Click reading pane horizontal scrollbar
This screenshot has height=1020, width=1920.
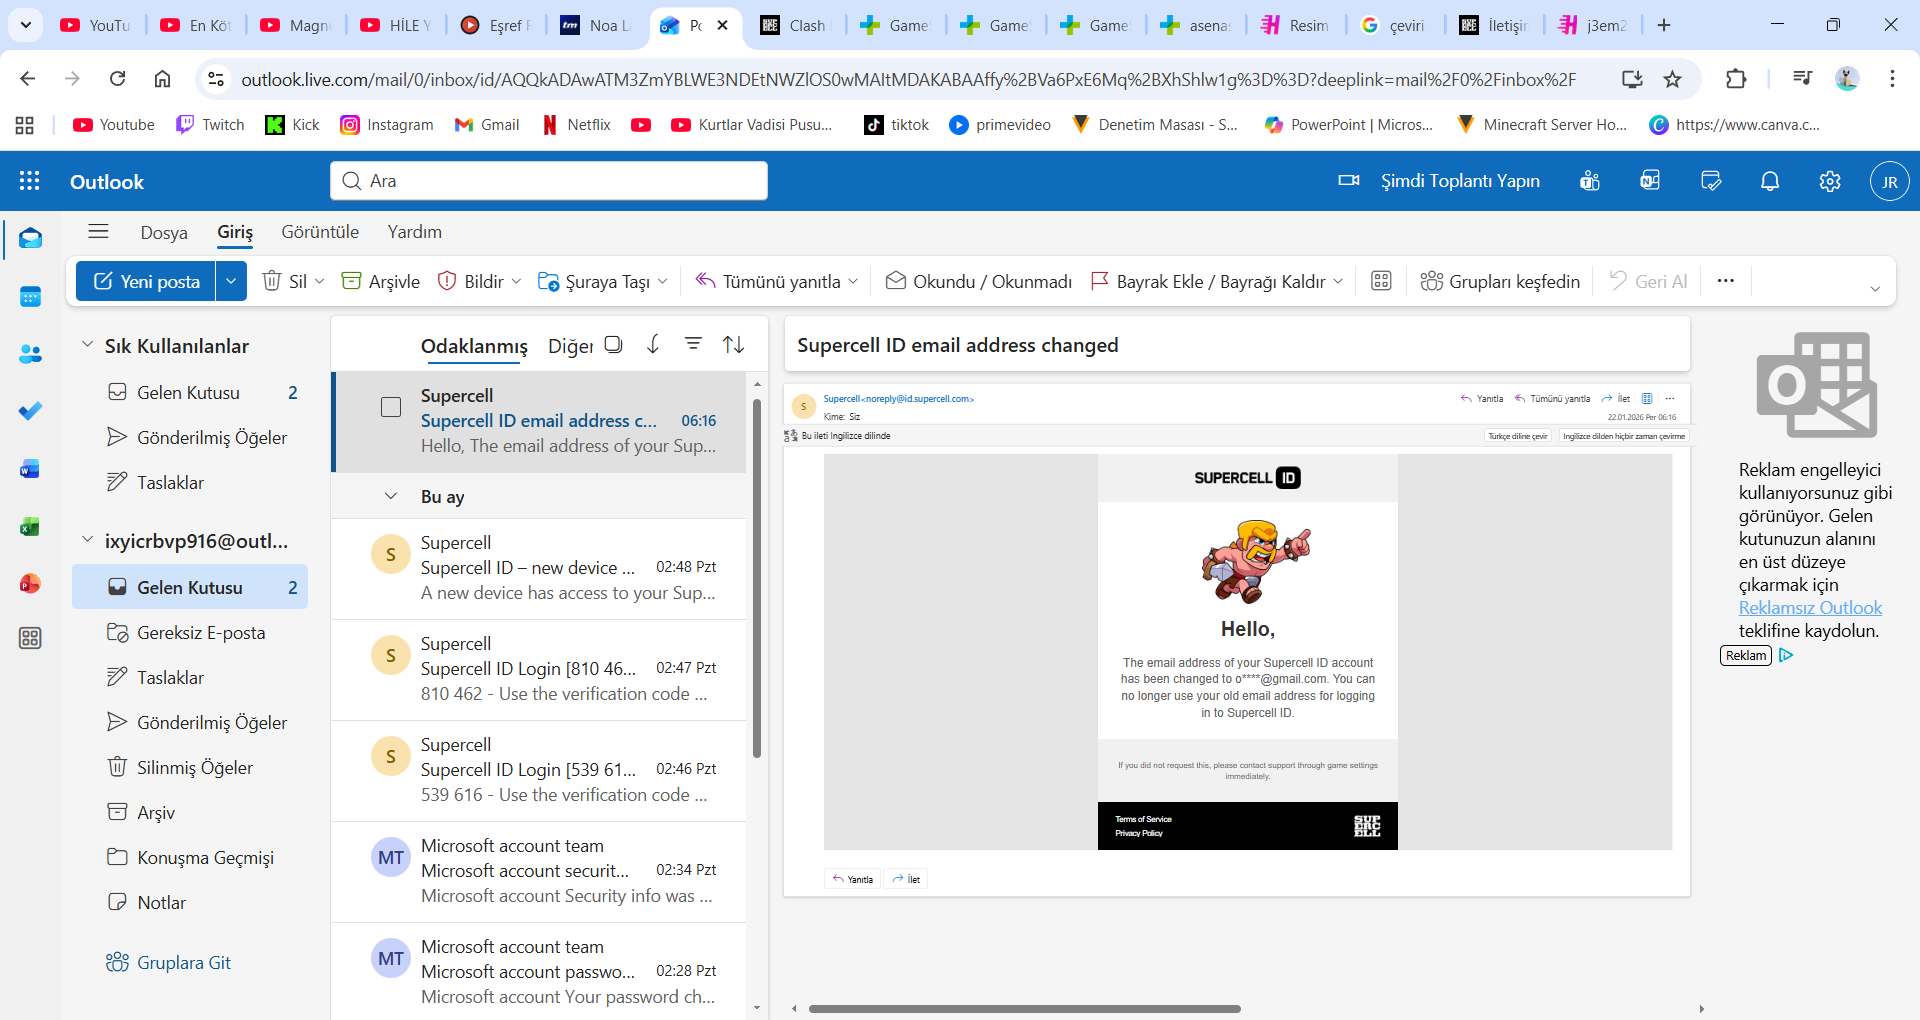(1025, 1008)
